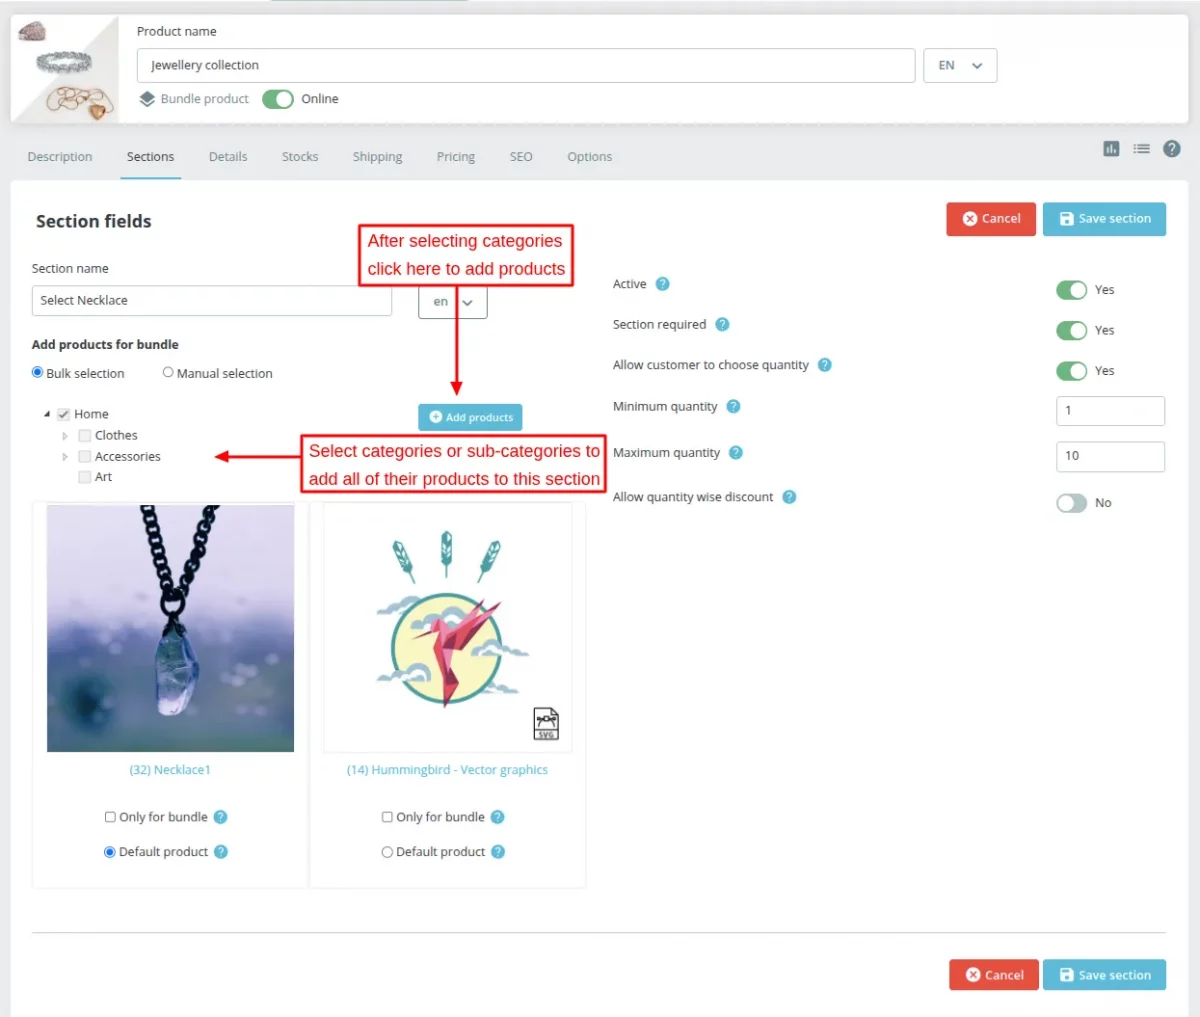Open the en section name language dropdown
1200x1017 pixels.
tap(453, 302)
